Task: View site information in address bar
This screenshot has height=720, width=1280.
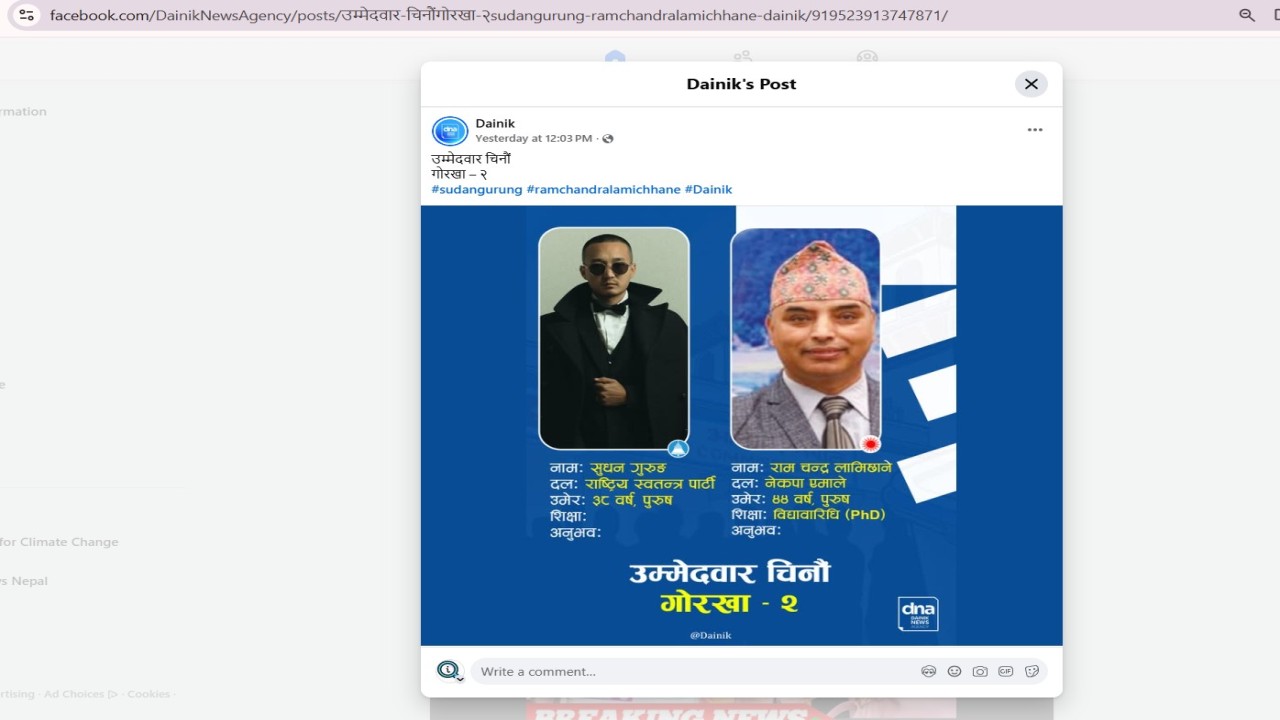Action: (27, 15)
